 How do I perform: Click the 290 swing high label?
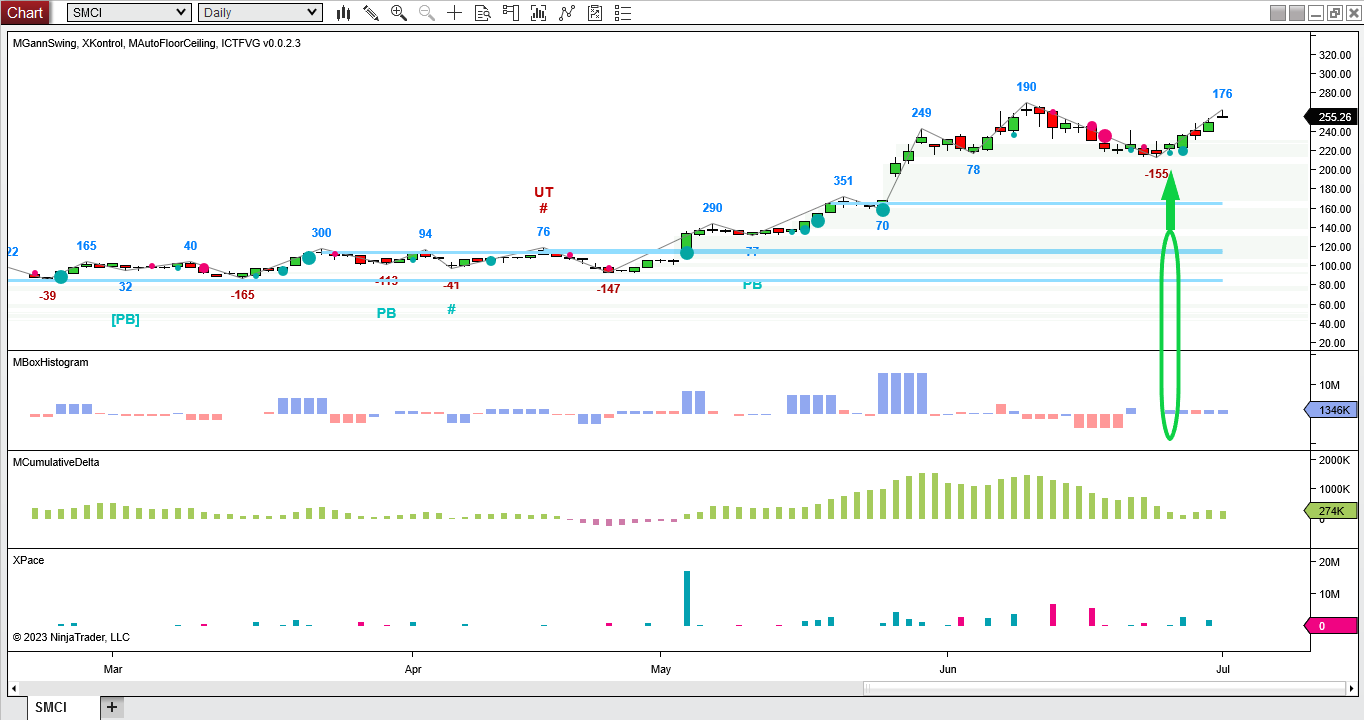tap(712, 208)
